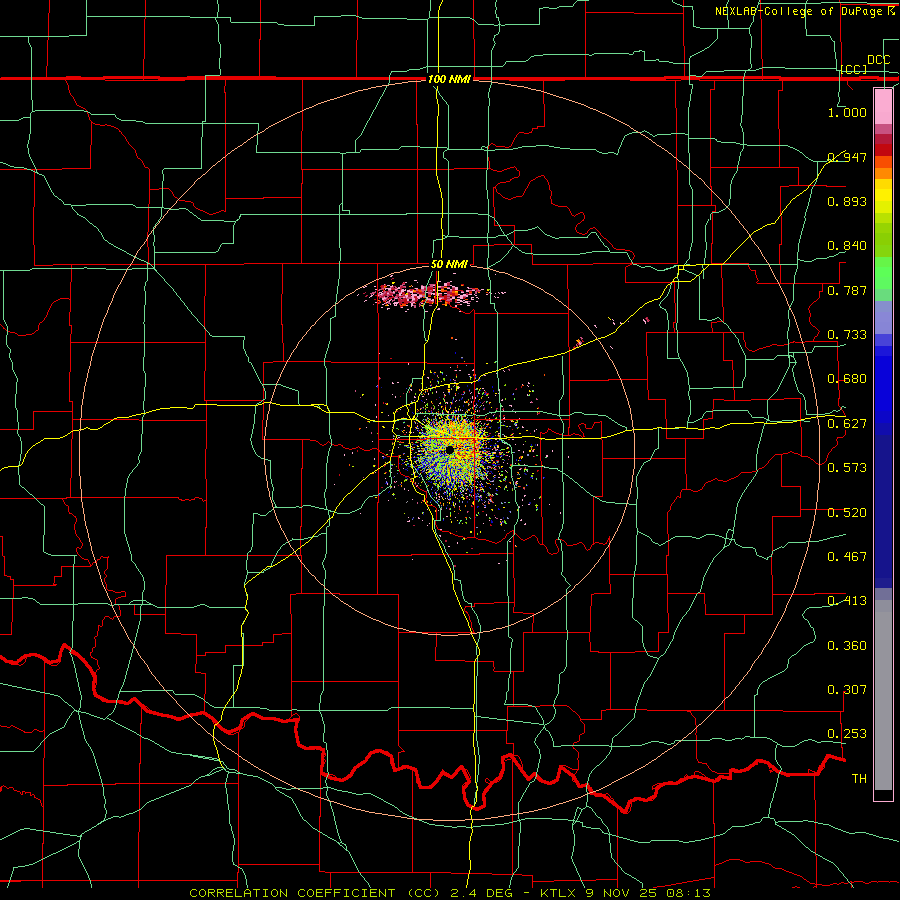
Task: Pick the lavender color bar segment
Action: tap(883, 317)
